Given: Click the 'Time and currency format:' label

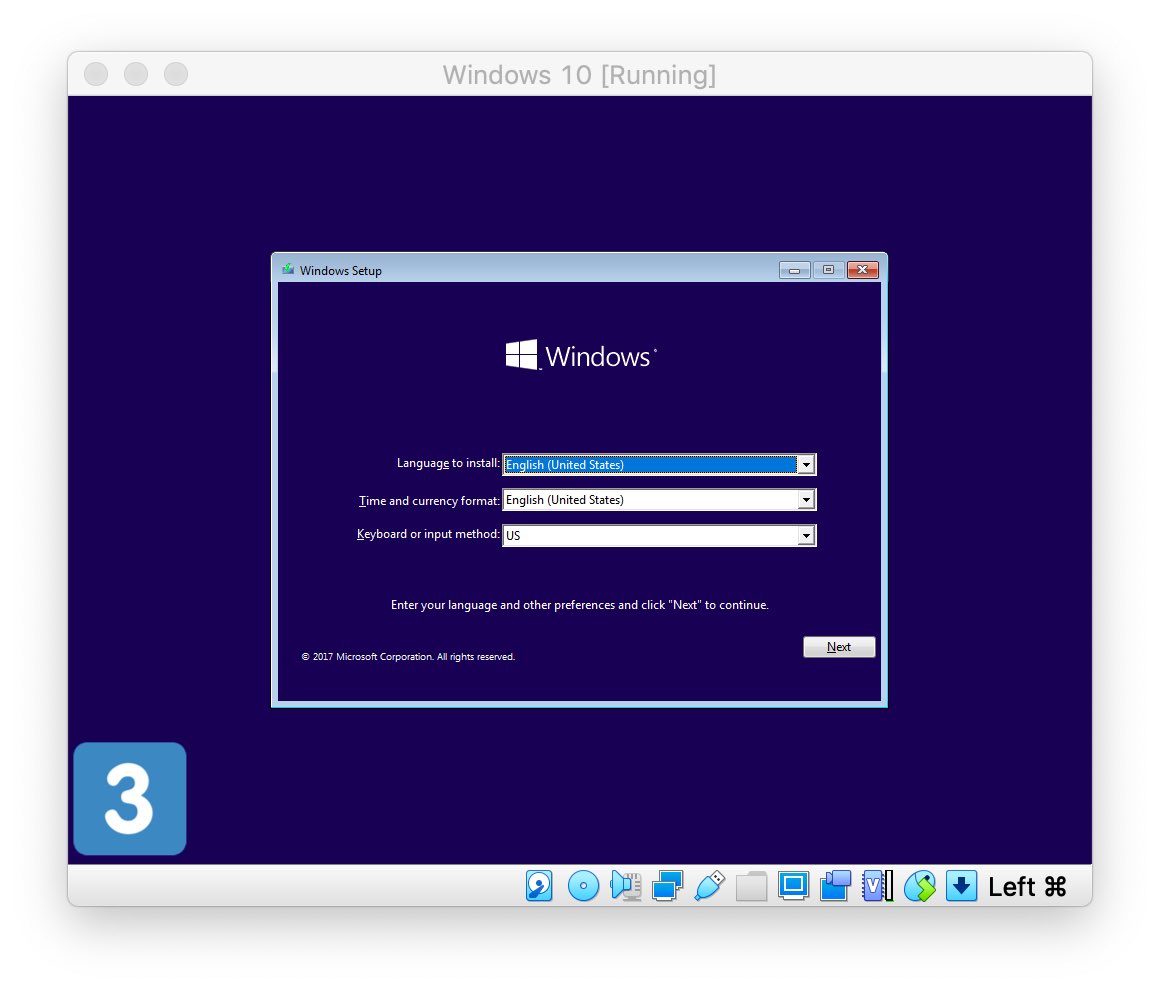Looking at the screenshot, I should click(429, 501).
